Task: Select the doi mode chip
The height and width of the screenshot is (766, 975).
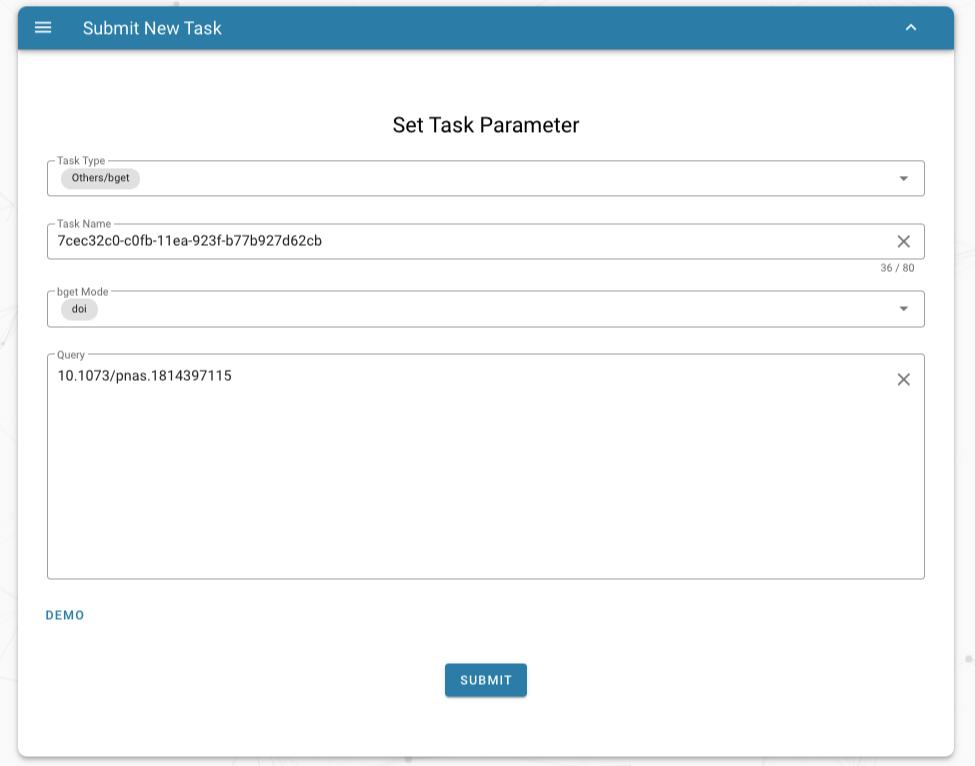Action: pos(79,309)
